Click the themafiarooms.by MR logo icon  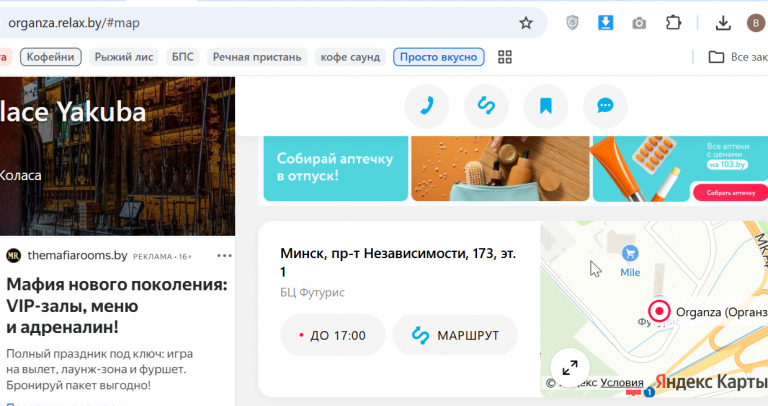pos(14,256)
